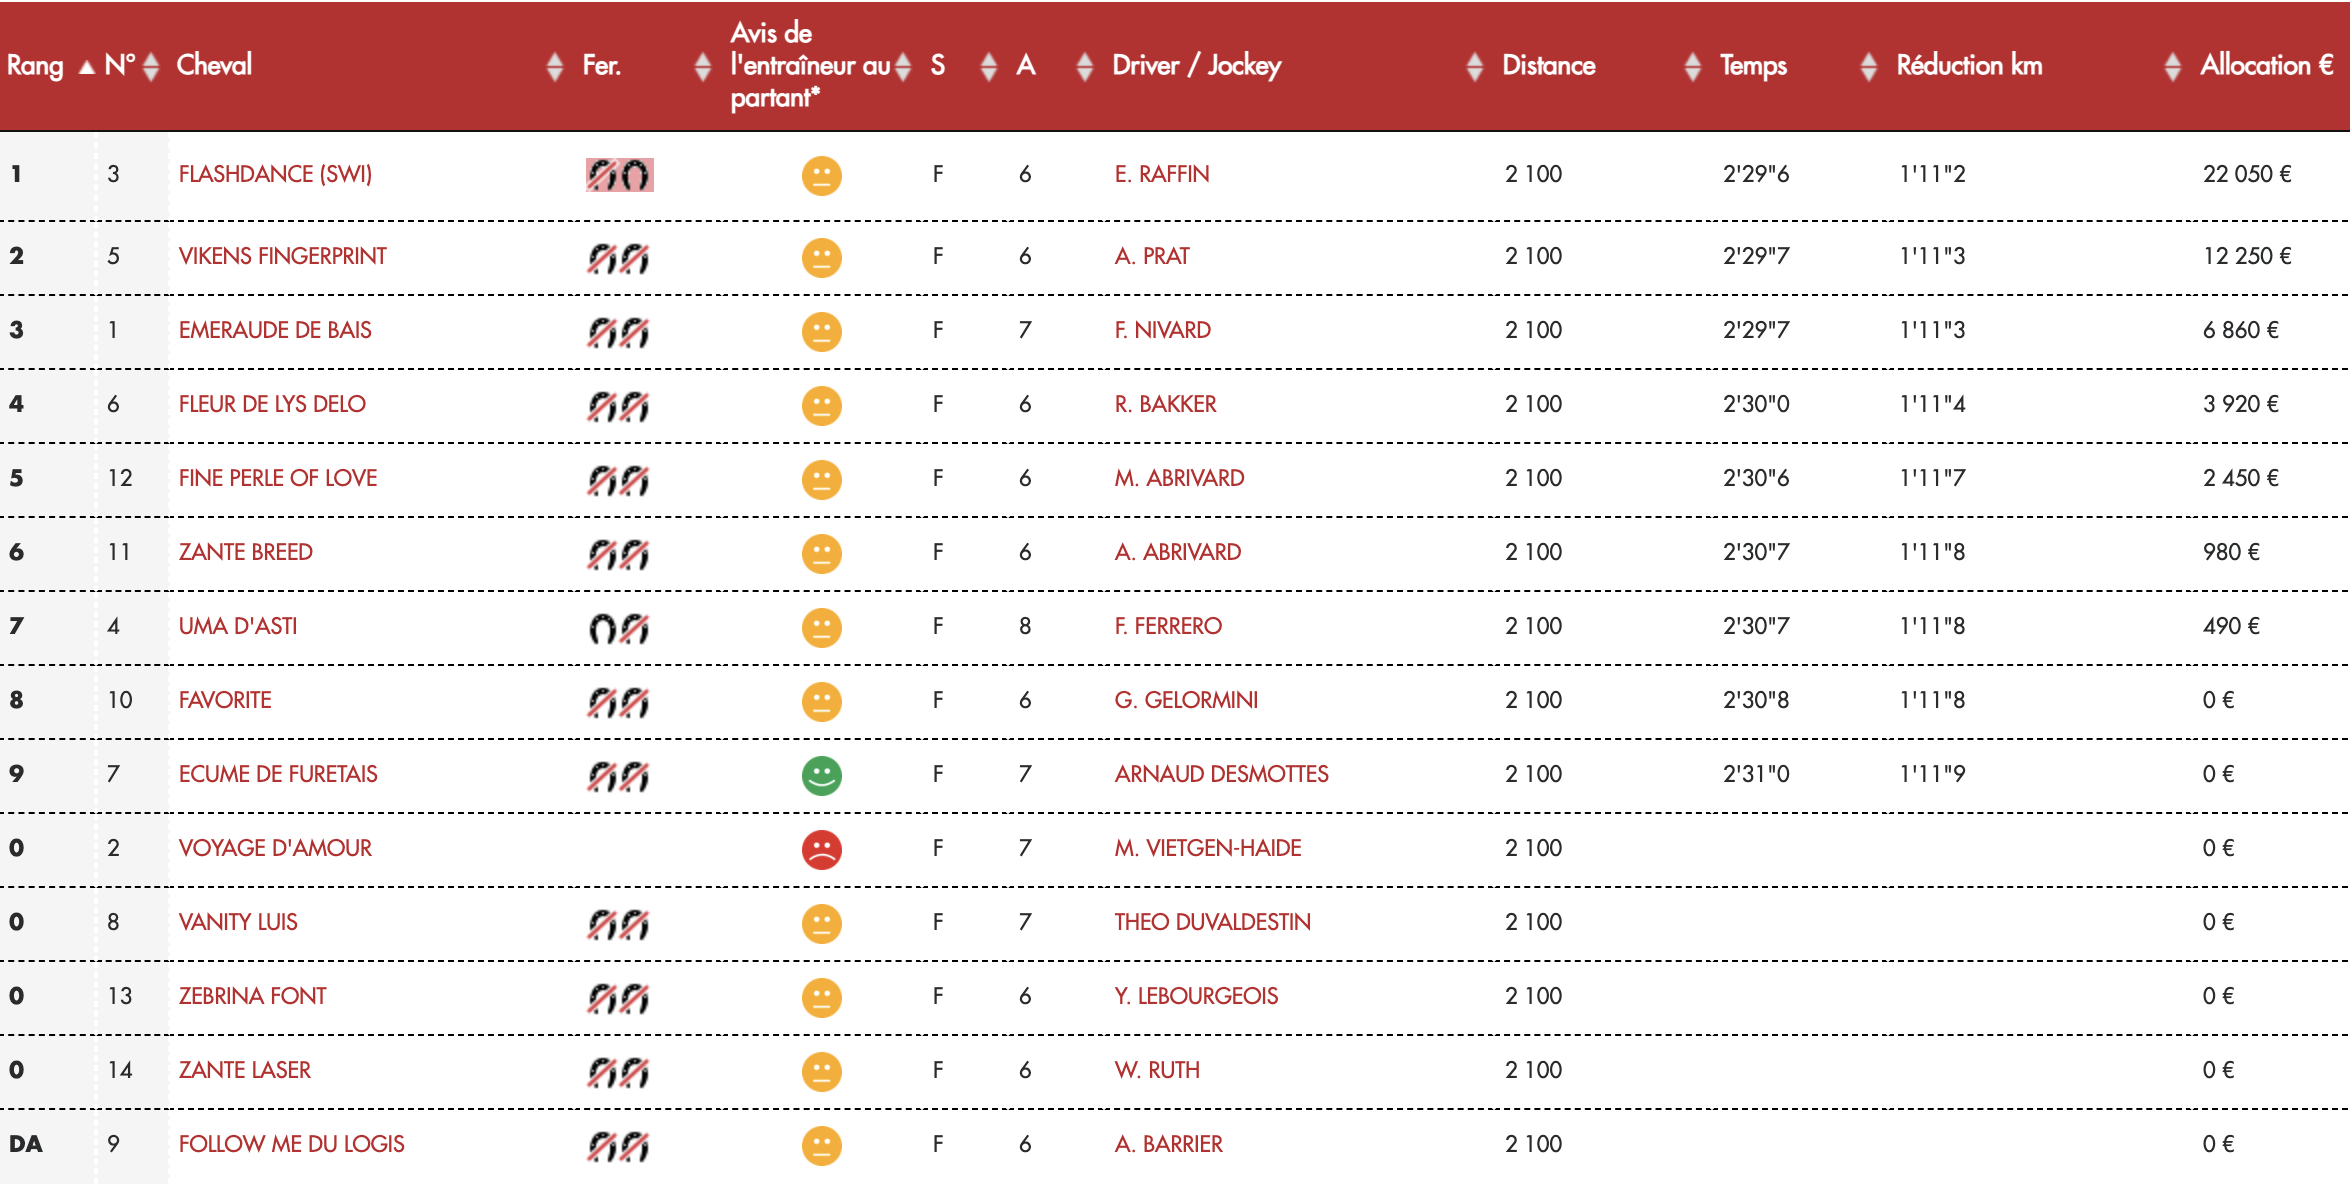Click the 1'11"9 réduction km value
This screenshot has height=1184, width=2350.
point(1932,774)
